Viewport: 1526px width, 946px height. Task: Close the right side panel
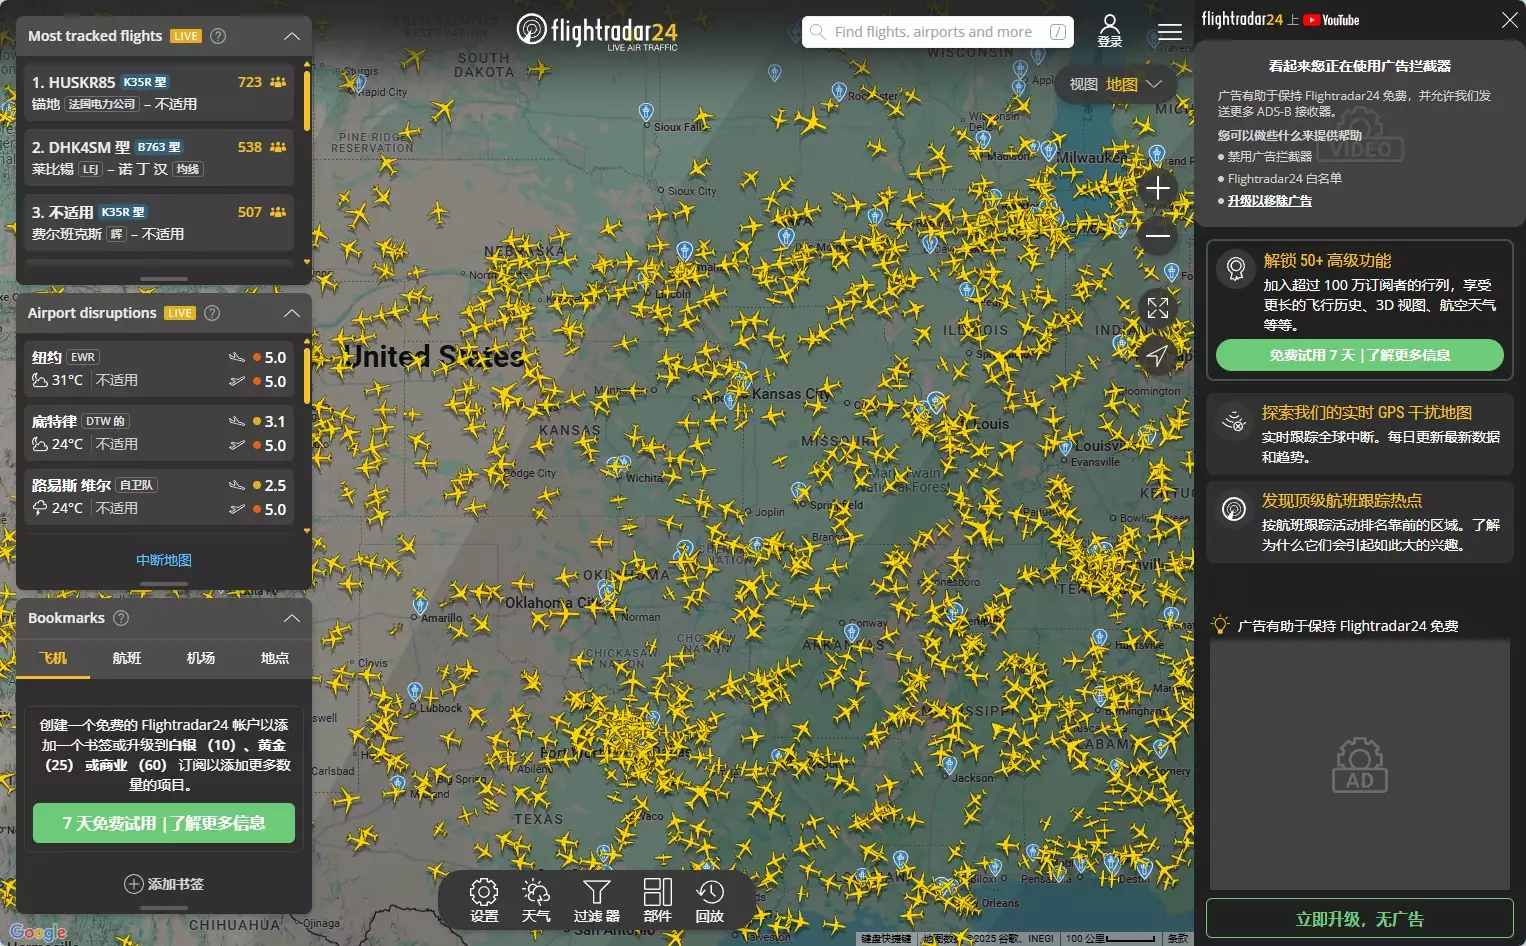point(1509,20)
